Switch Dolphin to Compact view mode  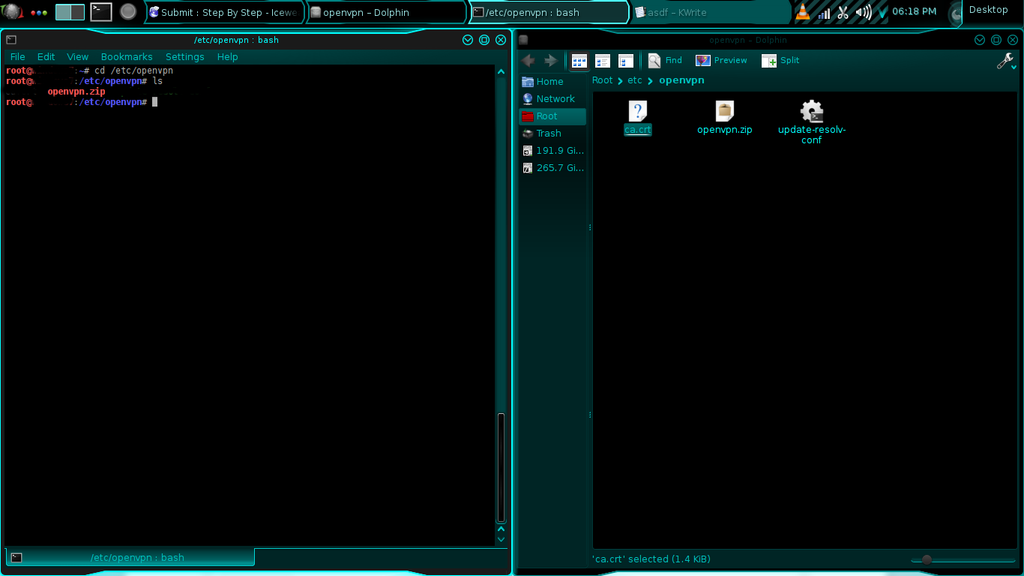click(x=602, y=61)
